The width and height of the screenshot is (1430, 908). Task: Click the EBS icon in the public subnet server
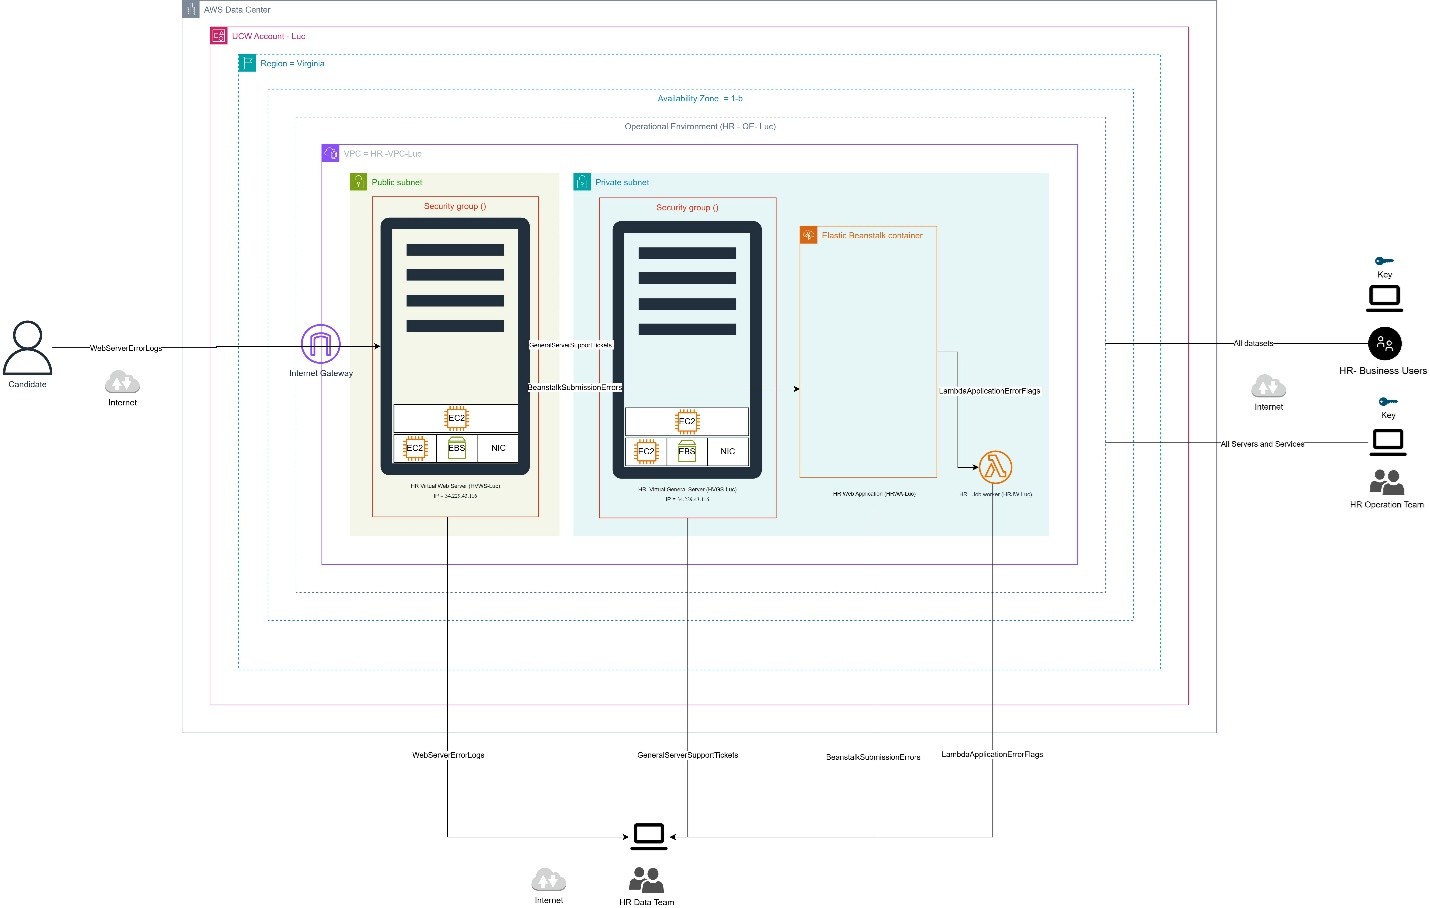pyautogui.click(x=457, y=447)
